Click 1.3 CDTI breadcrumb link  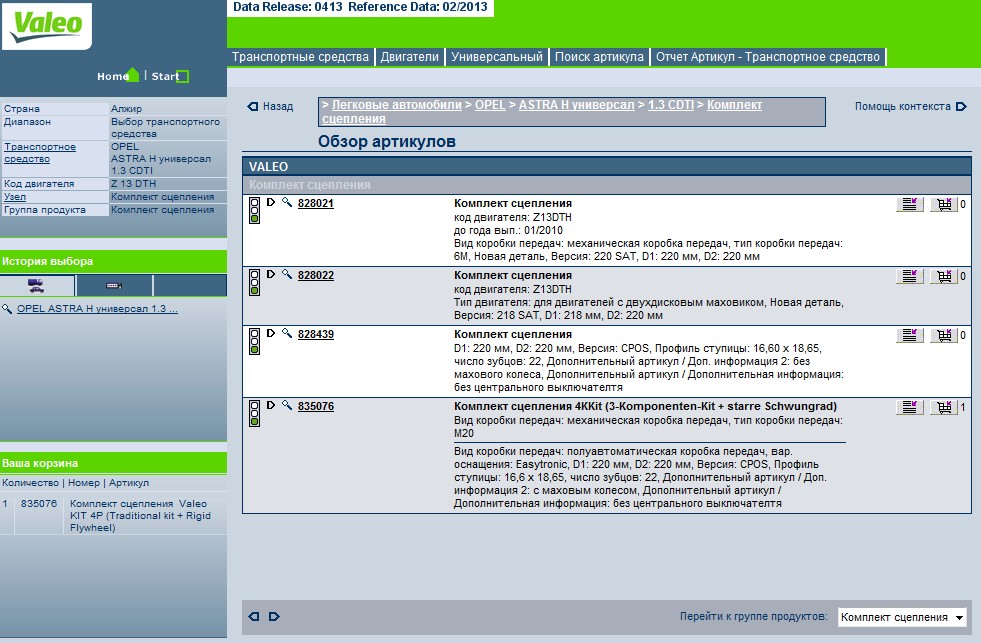point(671,105)
